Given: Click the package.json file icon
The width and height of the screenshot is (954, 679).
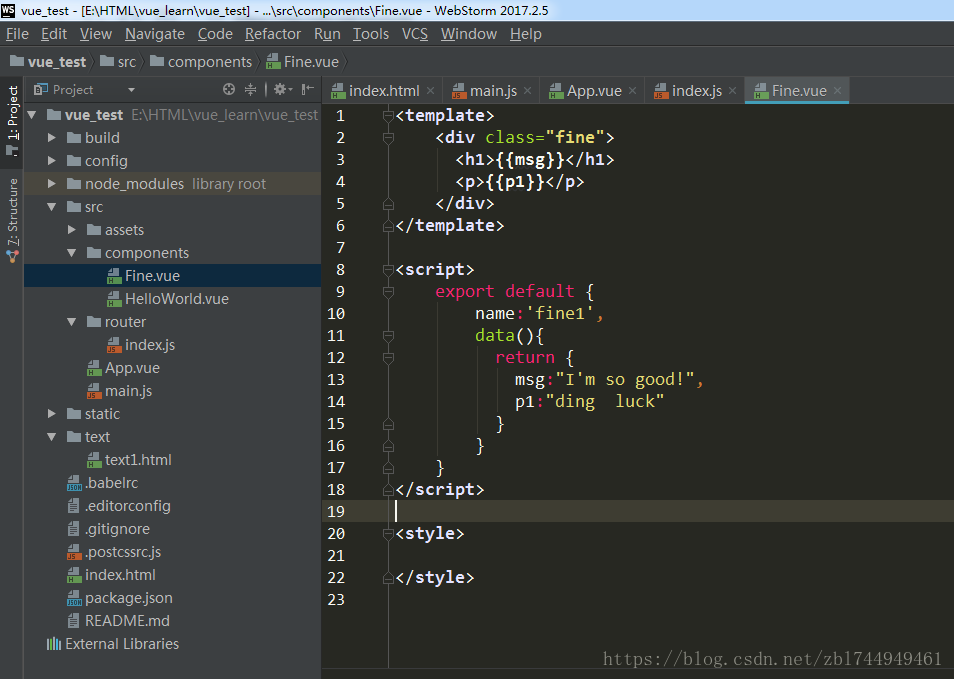Looking at the screenshot, I should coord(74,599).
